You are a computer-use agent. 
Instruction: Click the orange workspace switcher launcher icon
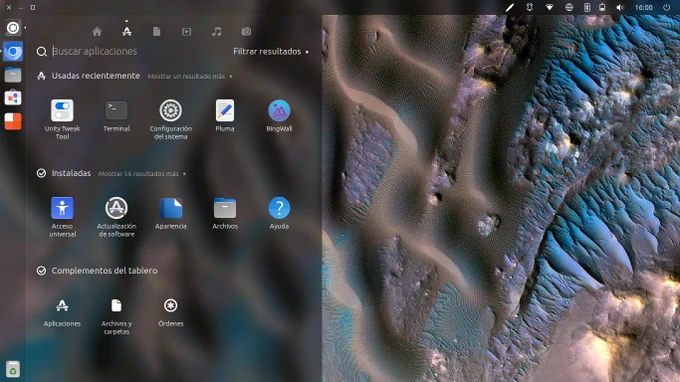[13, 121]
